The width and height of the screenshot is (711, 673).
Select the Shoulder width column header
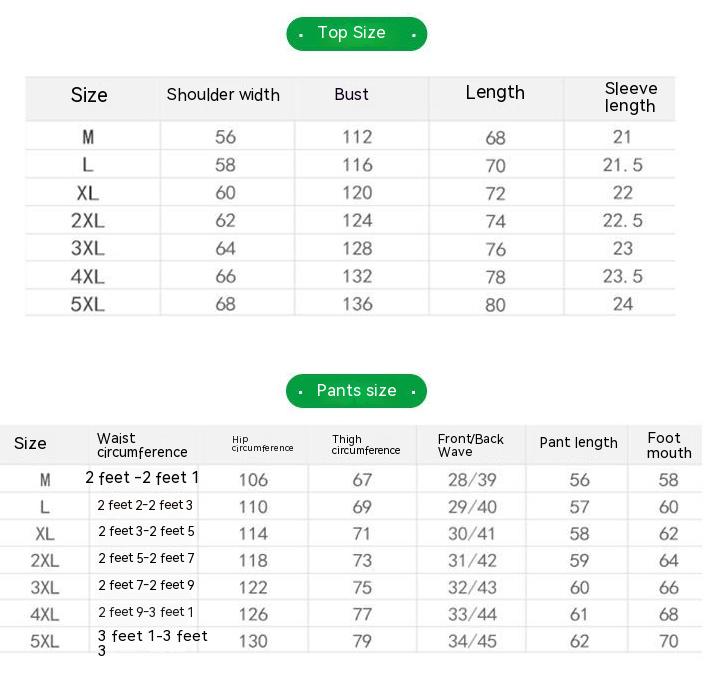coord(223,95)
